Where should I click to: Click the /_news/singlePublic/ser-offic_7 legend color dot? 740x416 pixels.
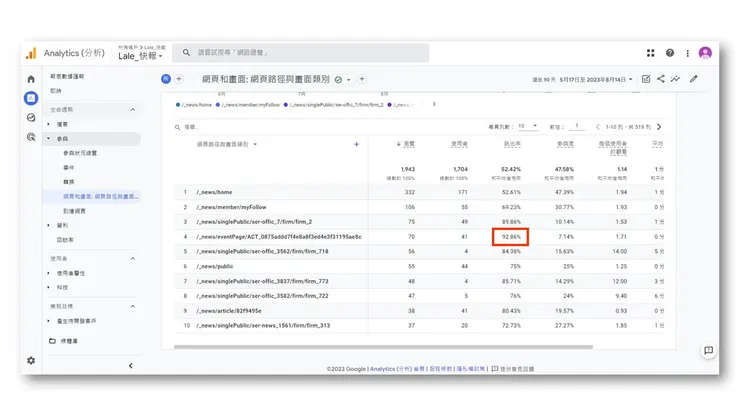(x=286, y=105)
